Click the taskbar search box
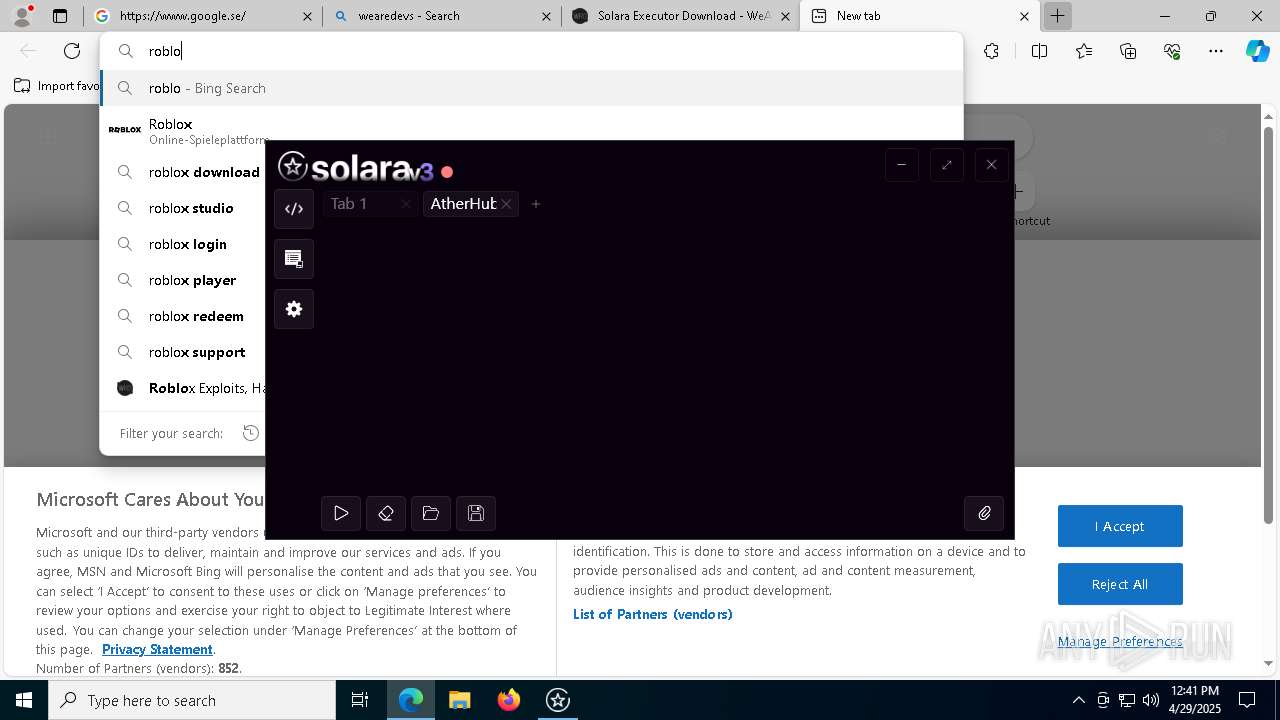 click(x=192, y=700)
